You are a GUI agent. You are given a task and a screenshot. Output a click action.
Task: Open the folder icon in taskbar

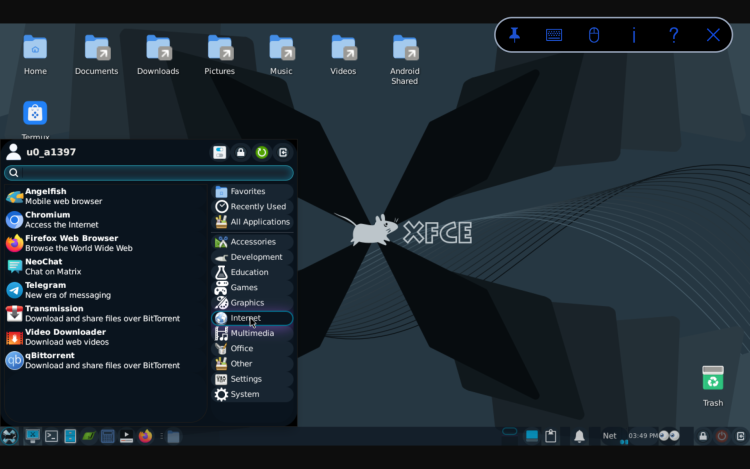click(174, 436)
